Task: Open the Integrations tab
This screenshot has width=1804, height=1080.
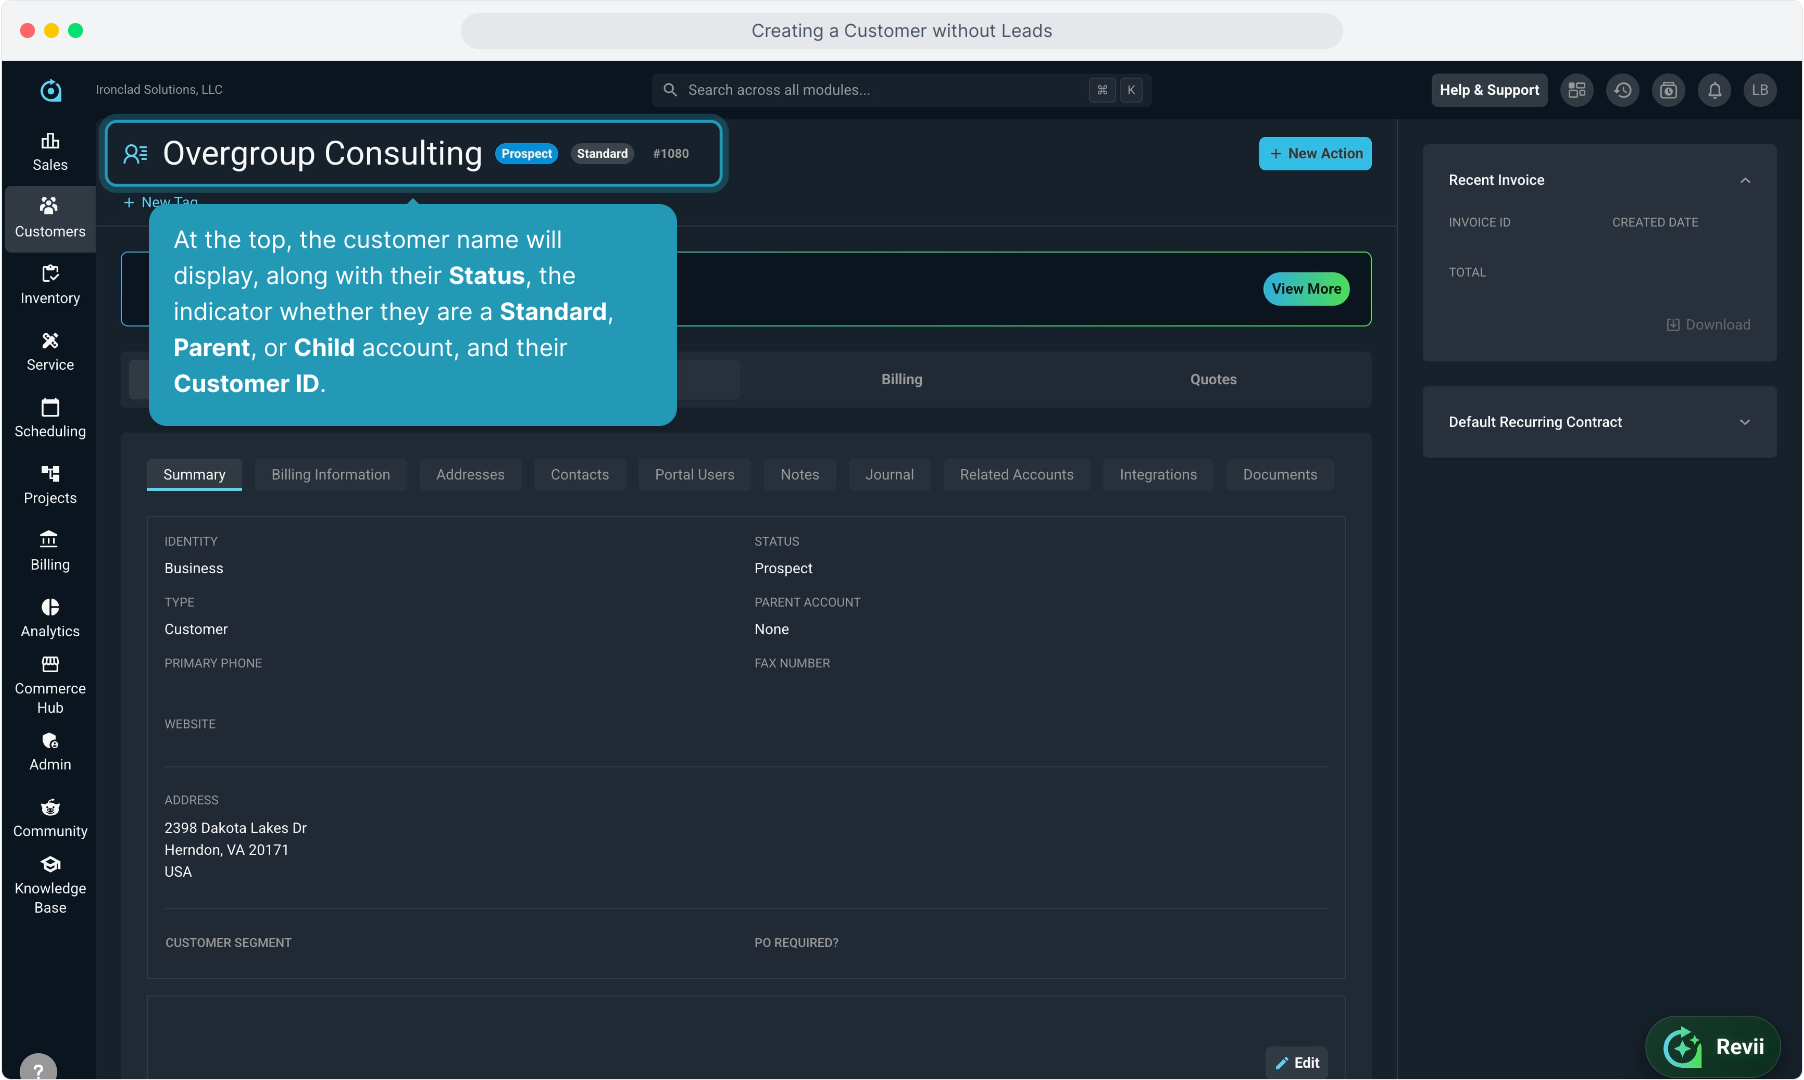Action: 1158,475
